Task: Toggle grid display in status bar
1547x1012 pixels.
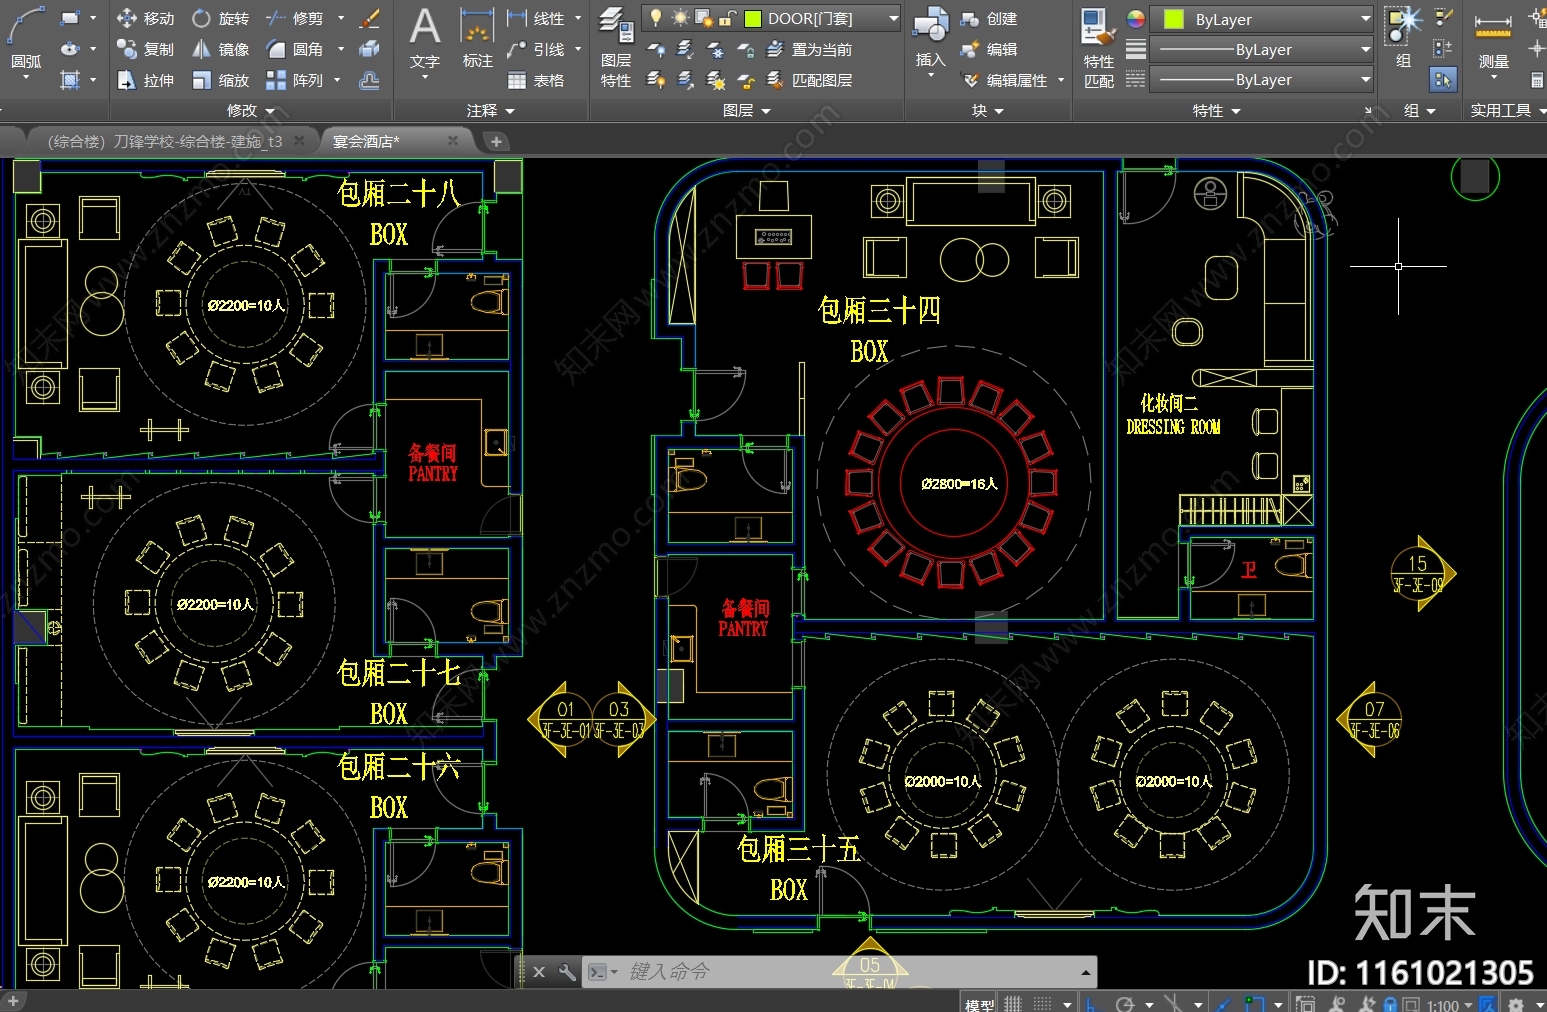Action: pyautogui.click(x=1012, y=1003)
